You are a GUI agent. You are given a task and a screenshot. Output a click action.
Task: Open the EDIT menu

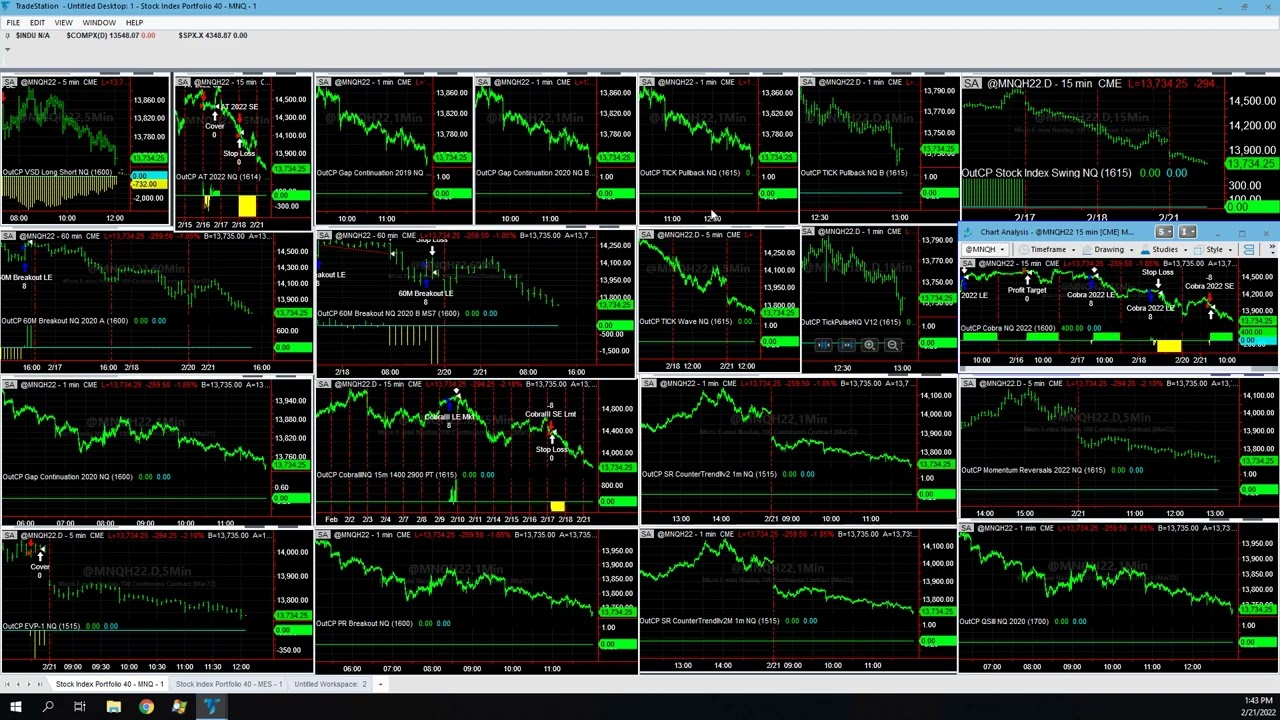pyautogui.click(x=37, y=22)
